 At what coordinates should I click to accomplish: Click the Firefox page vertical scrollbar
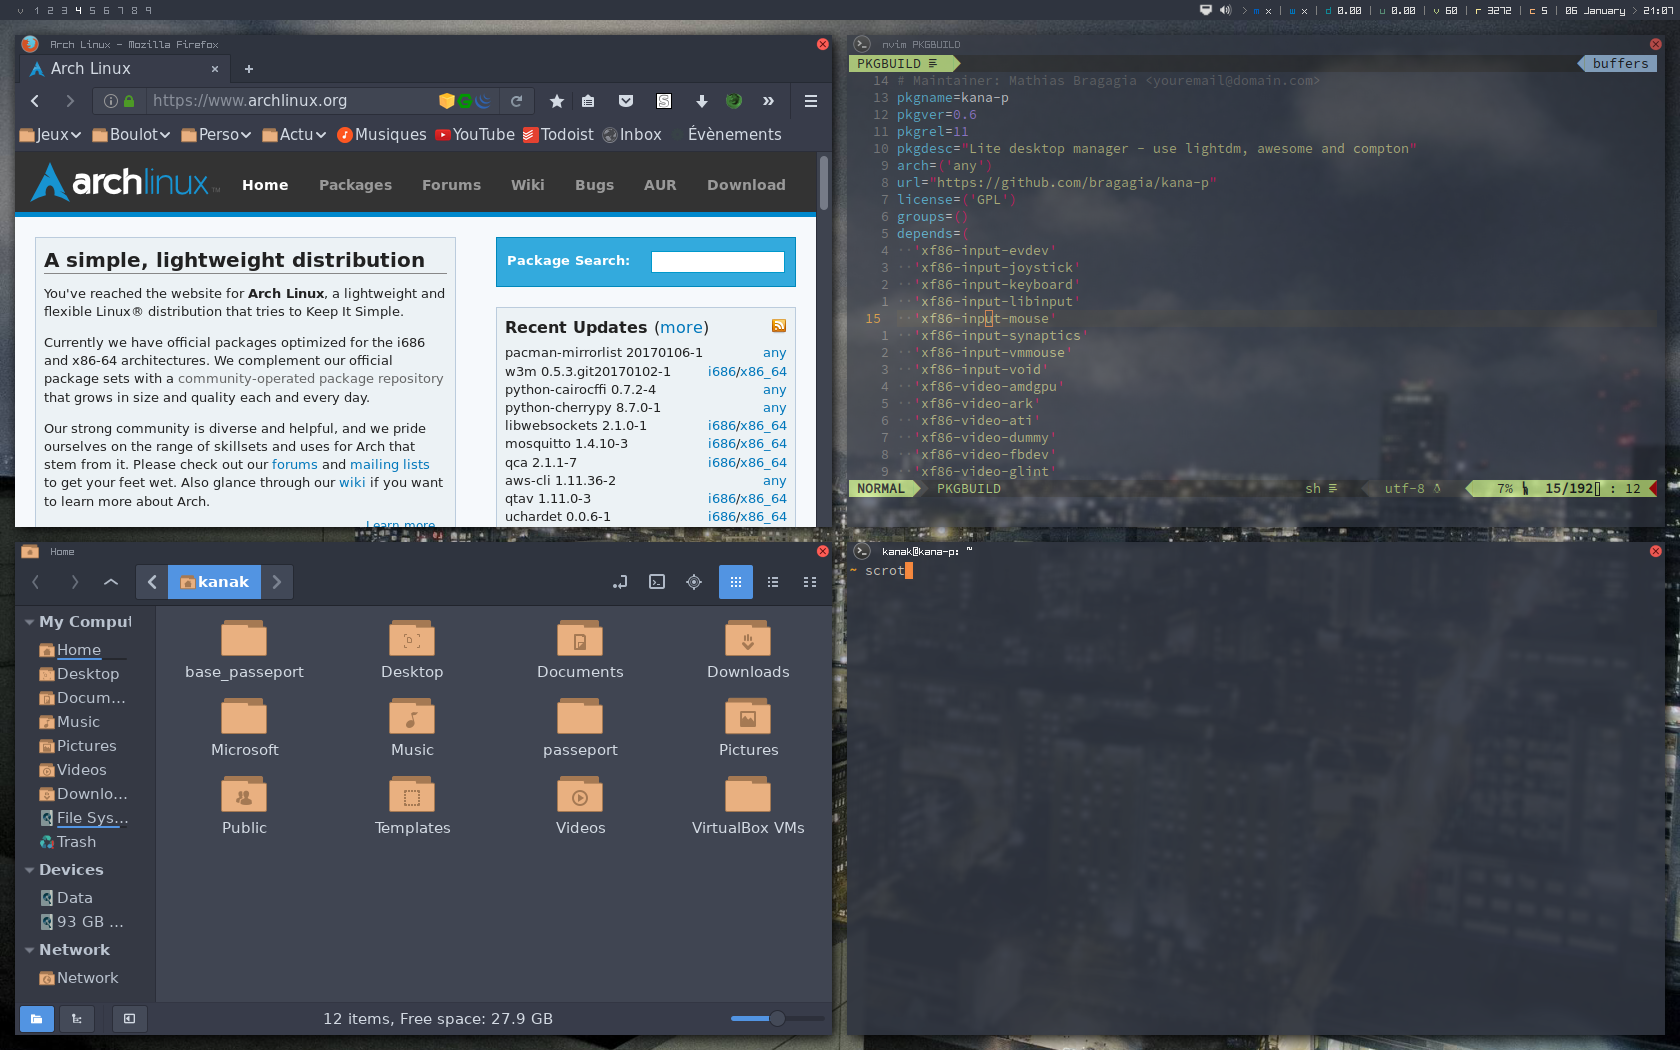pos(824,183)
